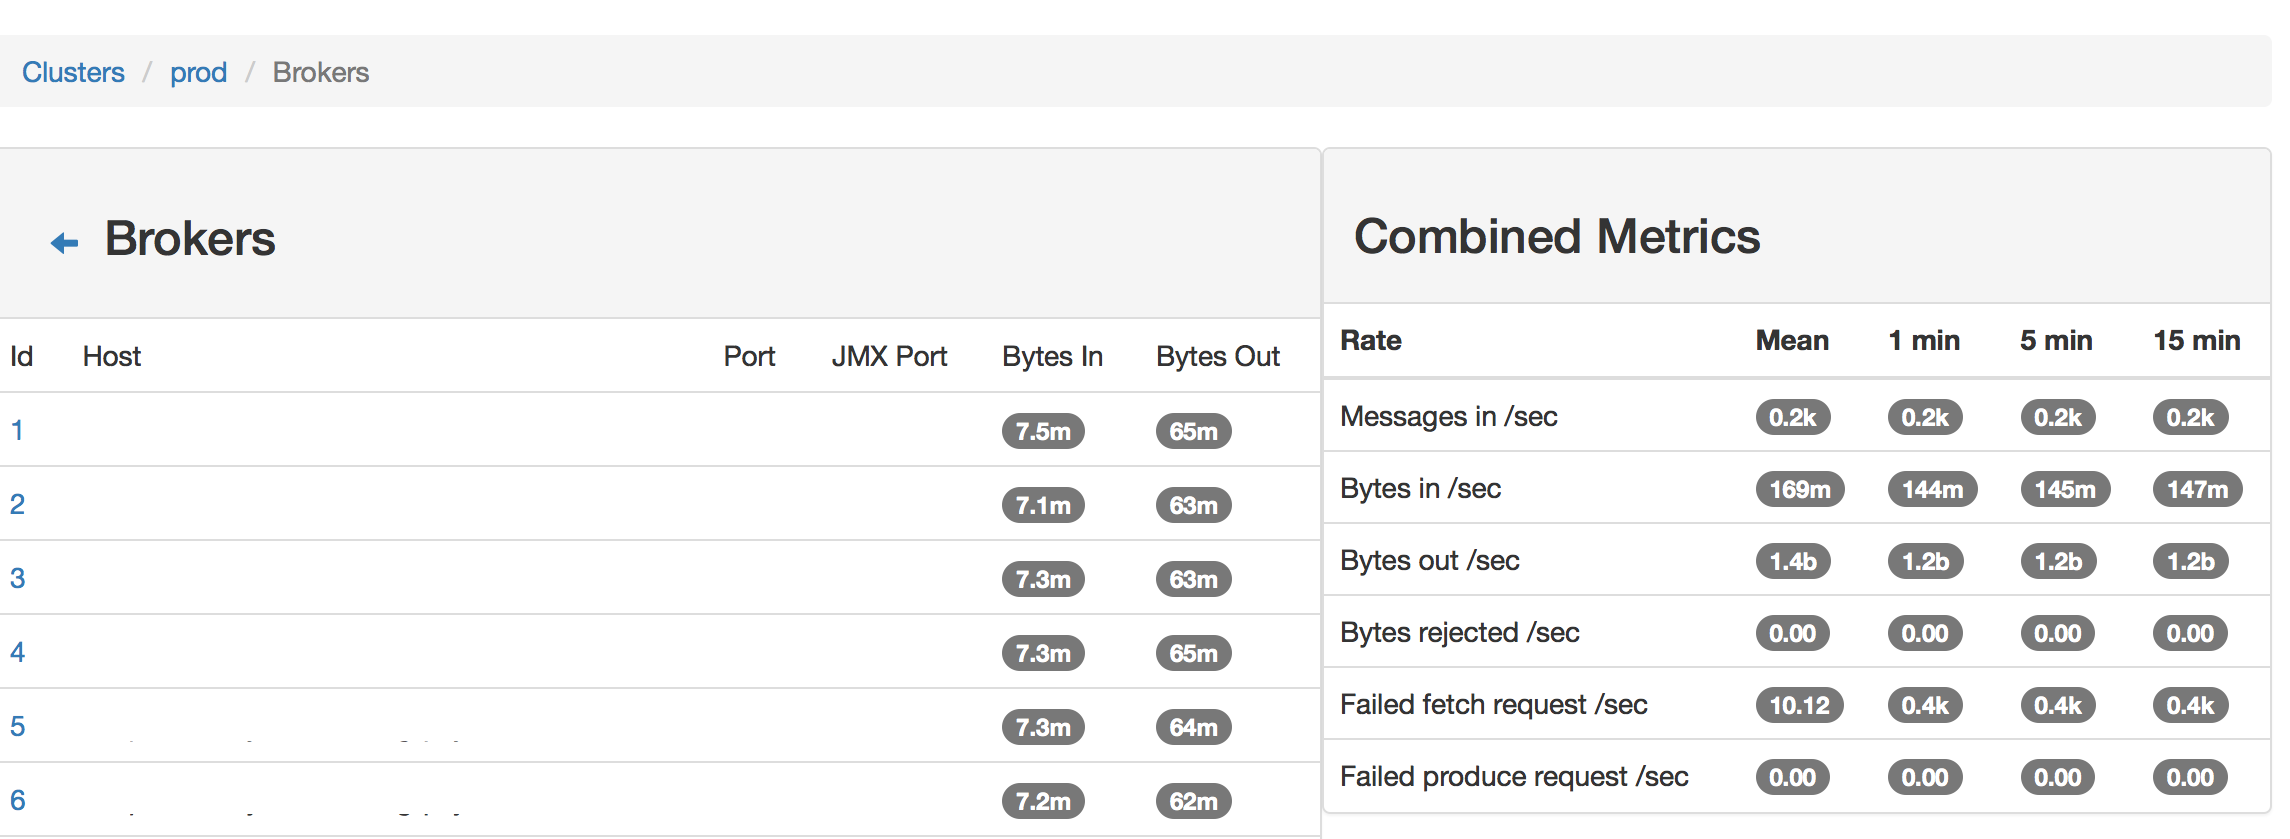
Task: Click the 10.12 mean Failed fetch badge
Action: pyautogui.click(x=1799, y=705)
